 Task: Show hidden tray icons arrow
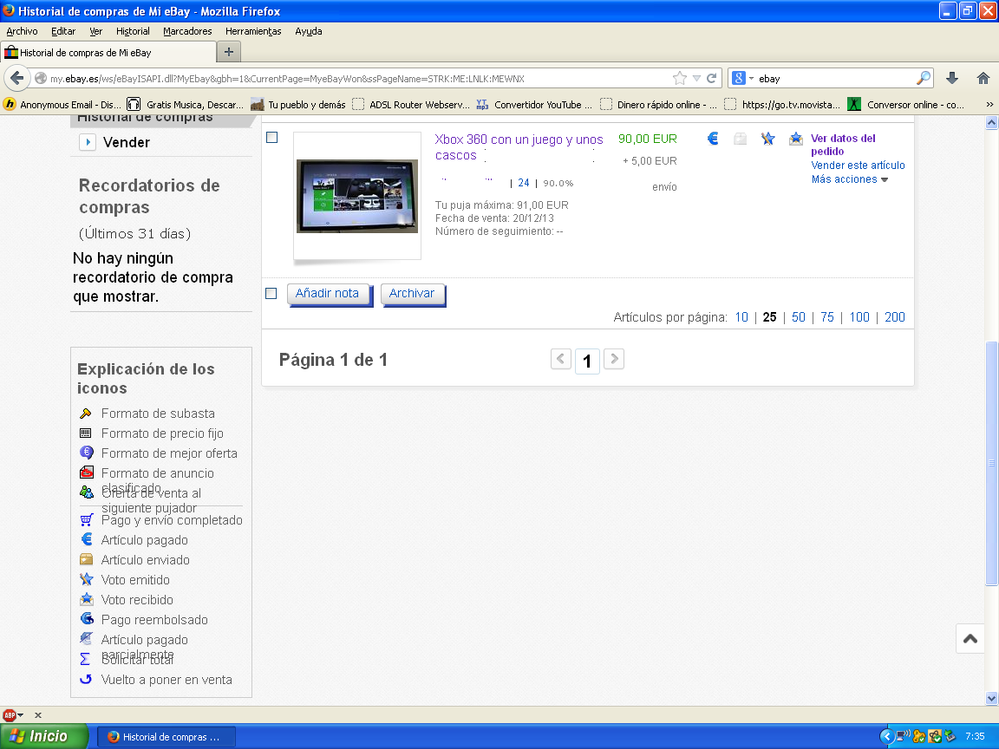tap(886, 736)
